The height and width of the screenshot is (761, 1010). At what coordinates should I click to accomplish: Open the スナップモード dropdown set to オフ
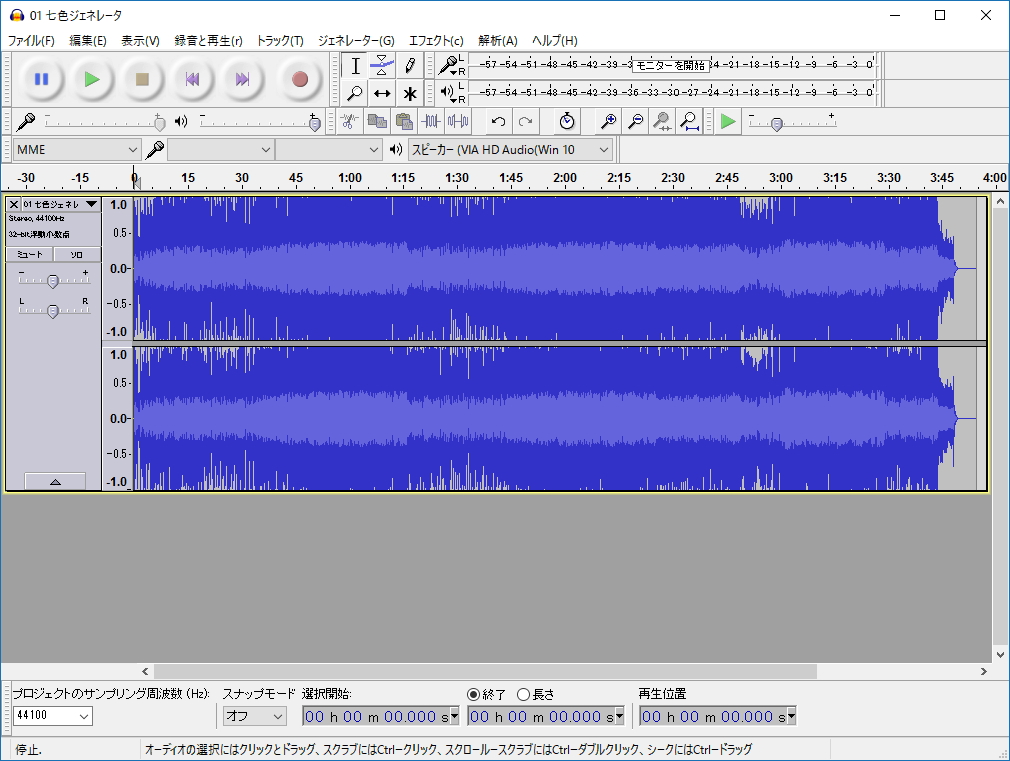[x=254, y=716]
